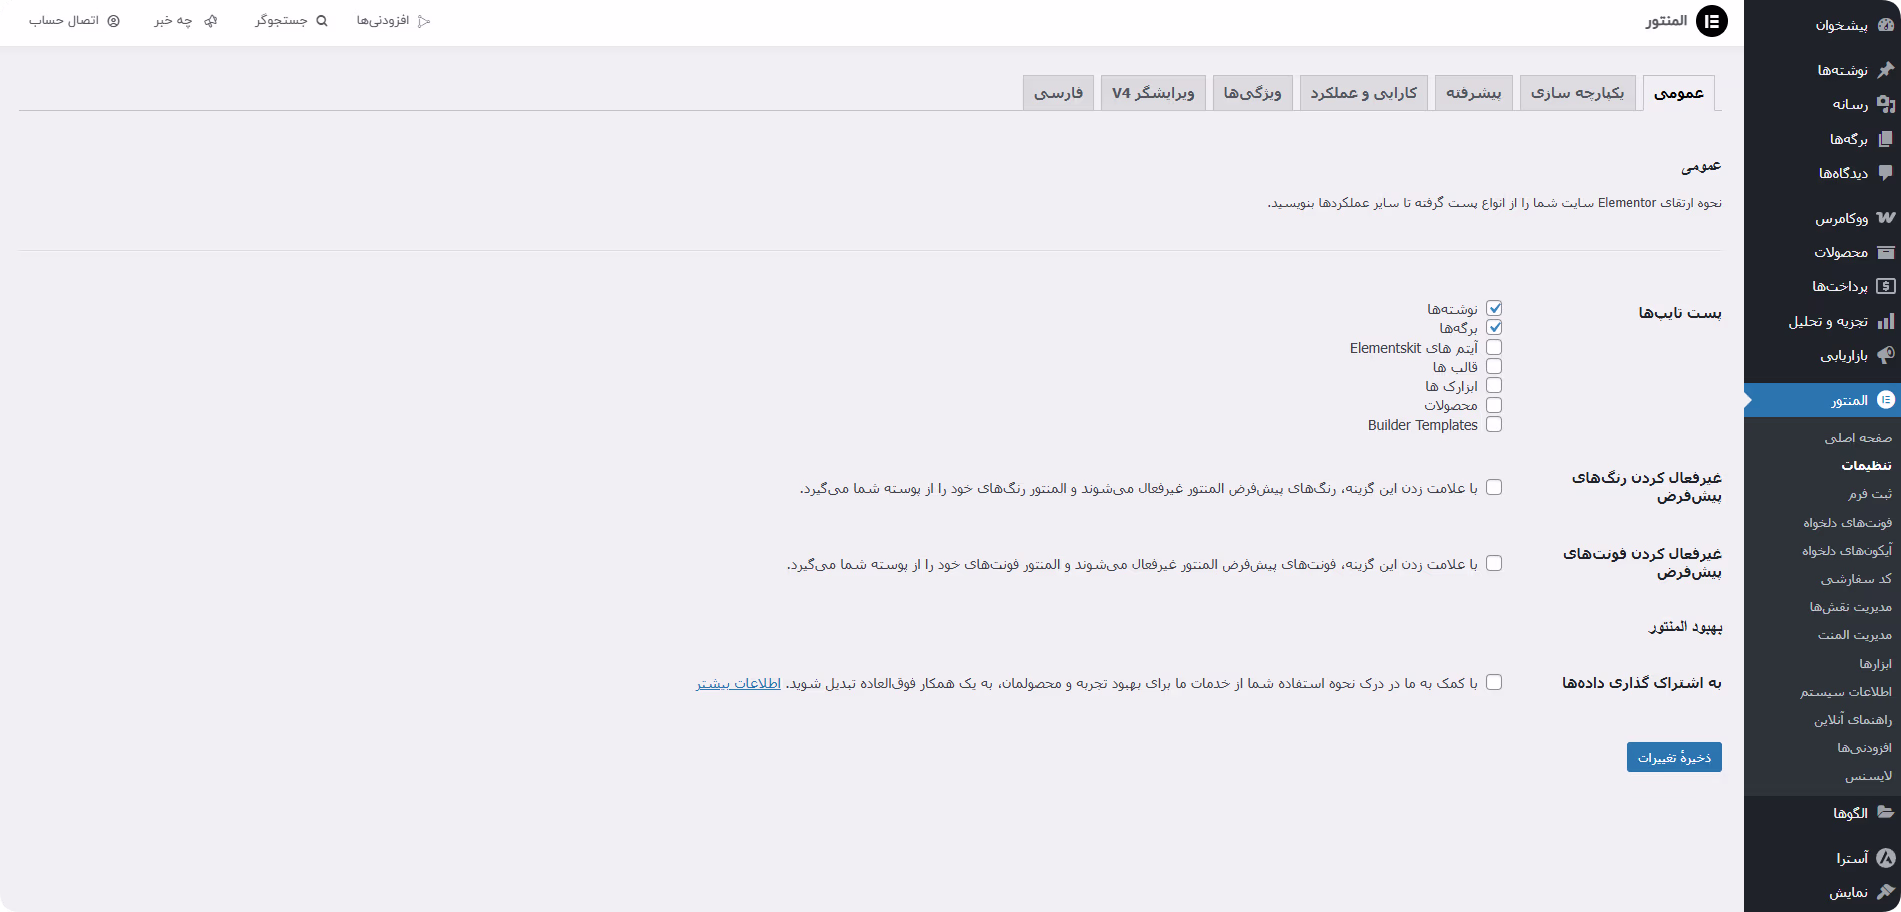1901x912 pixels.
Task: Click the رسانه media icon
Action: tap(1886, 104)
